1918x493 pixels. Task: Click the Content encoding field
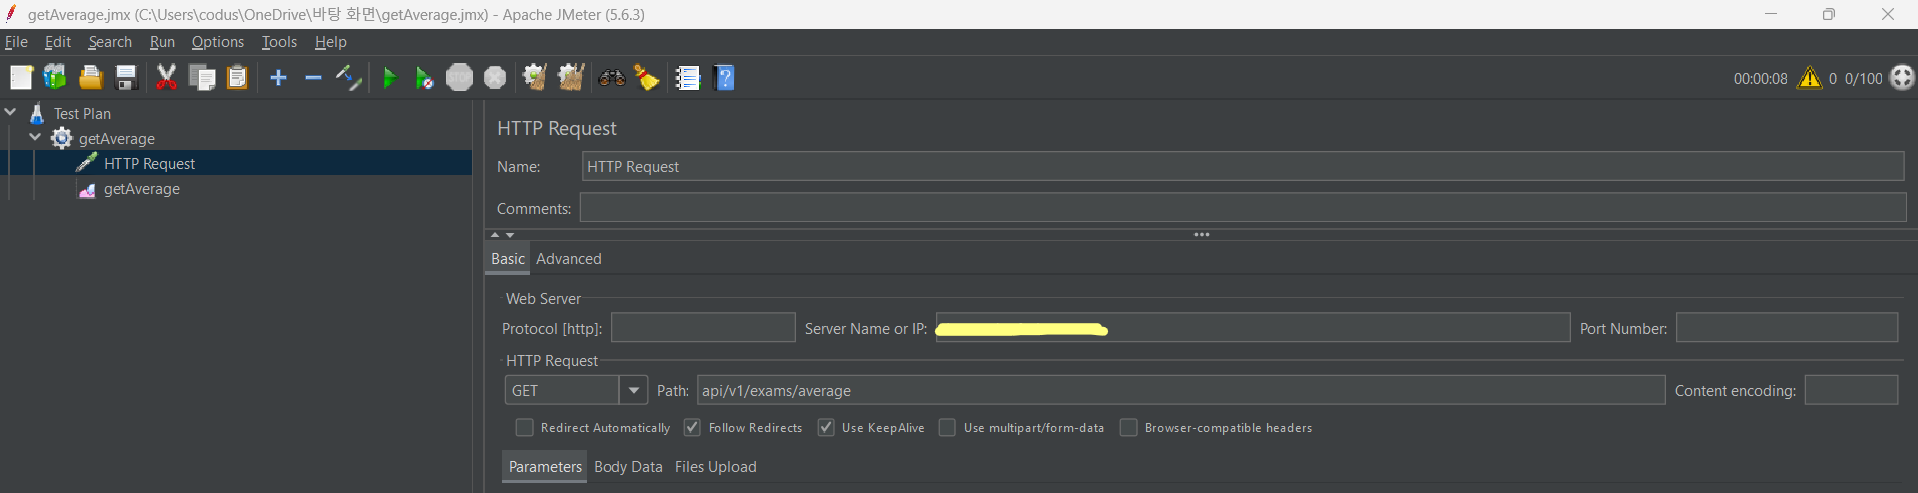tap(1851, 390)
